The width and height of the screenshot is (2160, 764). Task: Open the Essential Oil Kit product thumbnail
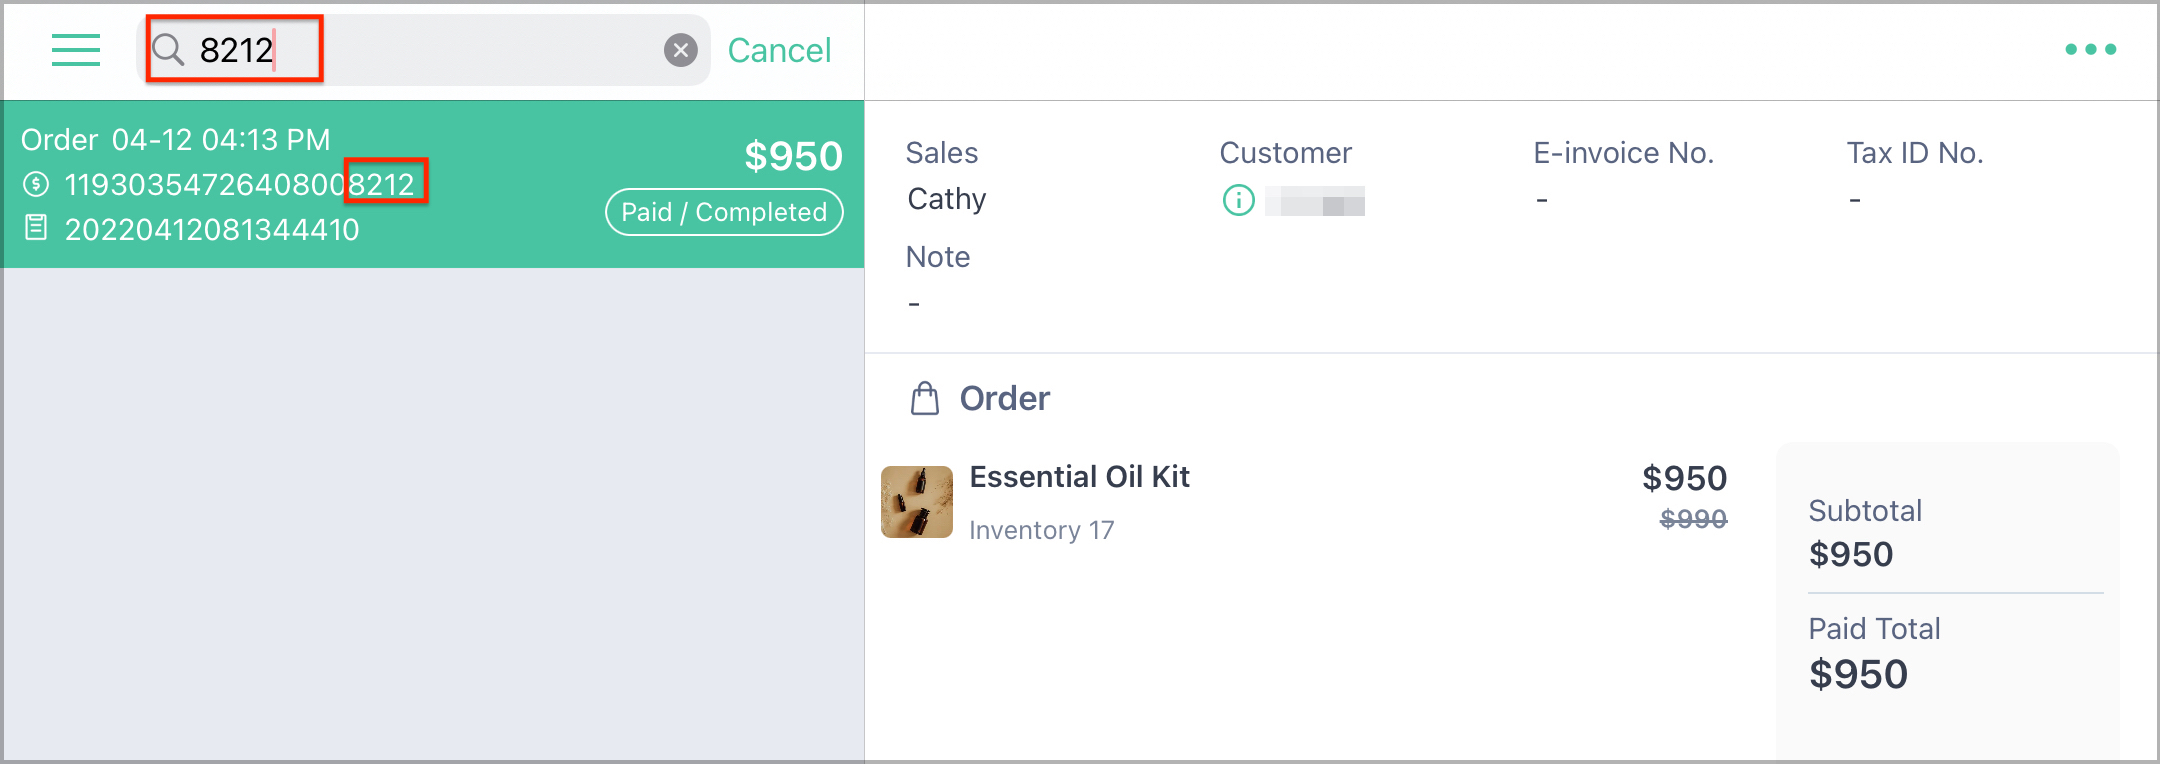[x=915, y=502]
